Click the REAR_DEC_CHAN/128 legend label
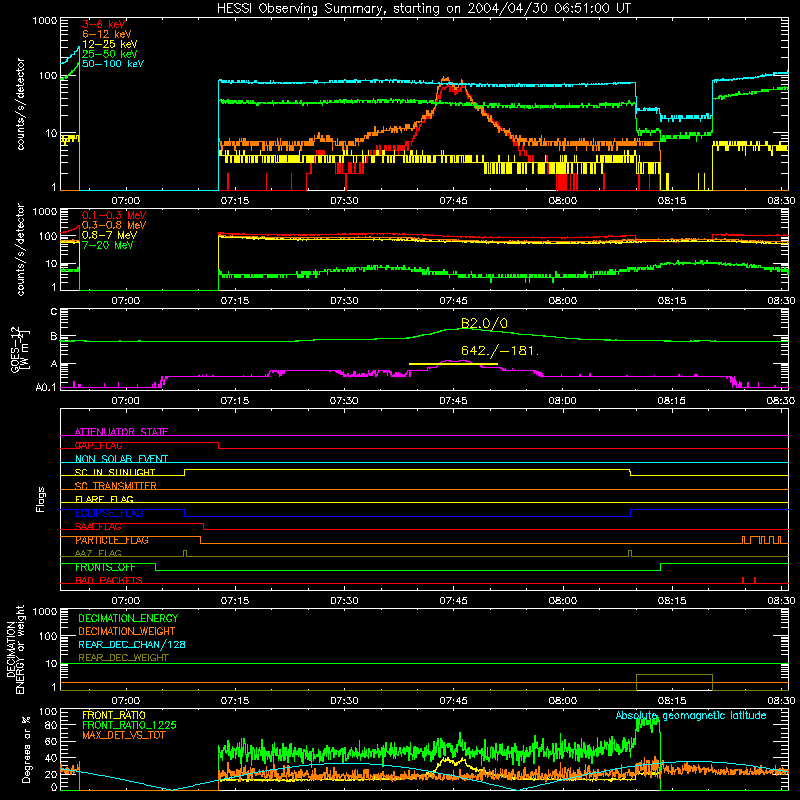This screenshot has width=800, height=800. [x=132, y=644]
